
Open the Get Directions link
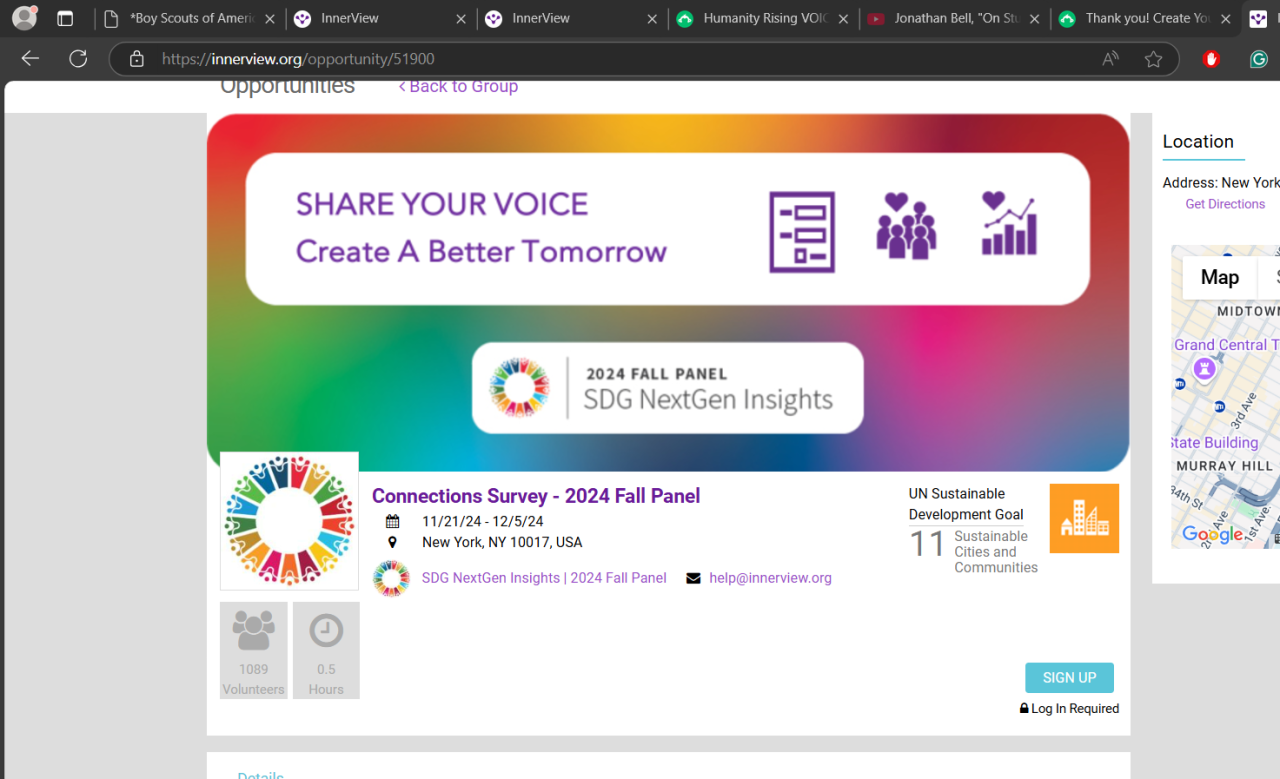click(1225, 204)
